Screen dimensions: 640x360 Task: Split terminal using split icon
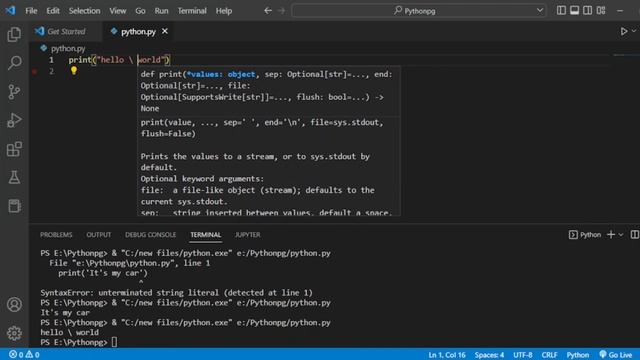(x=635, y=235)
